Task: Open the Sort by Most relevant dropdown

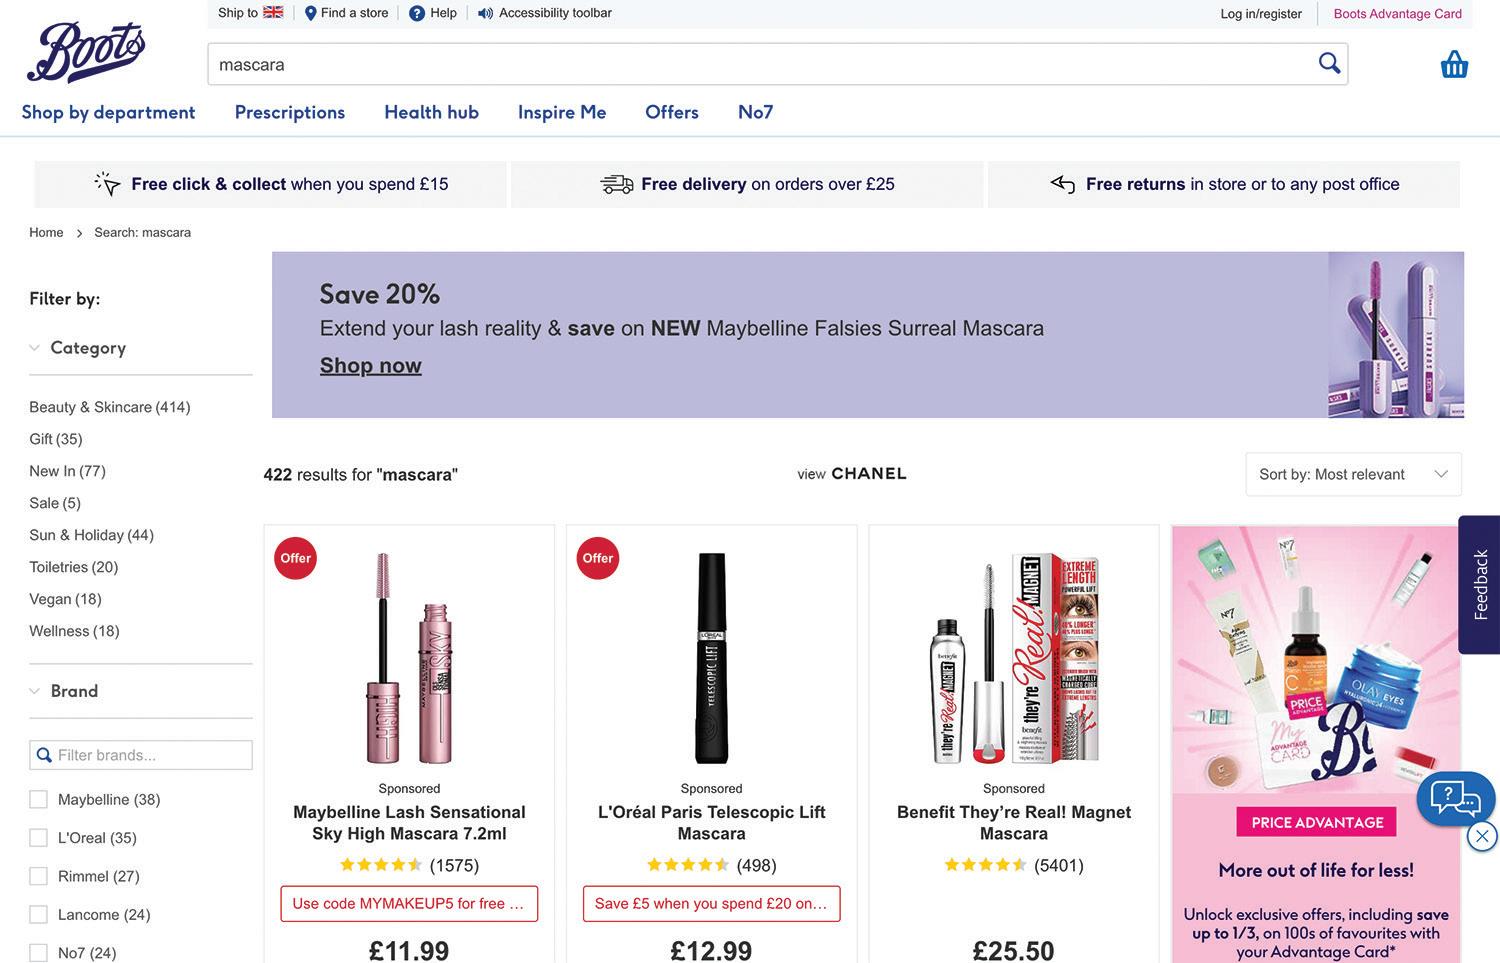Action: tap(1353, 474)
